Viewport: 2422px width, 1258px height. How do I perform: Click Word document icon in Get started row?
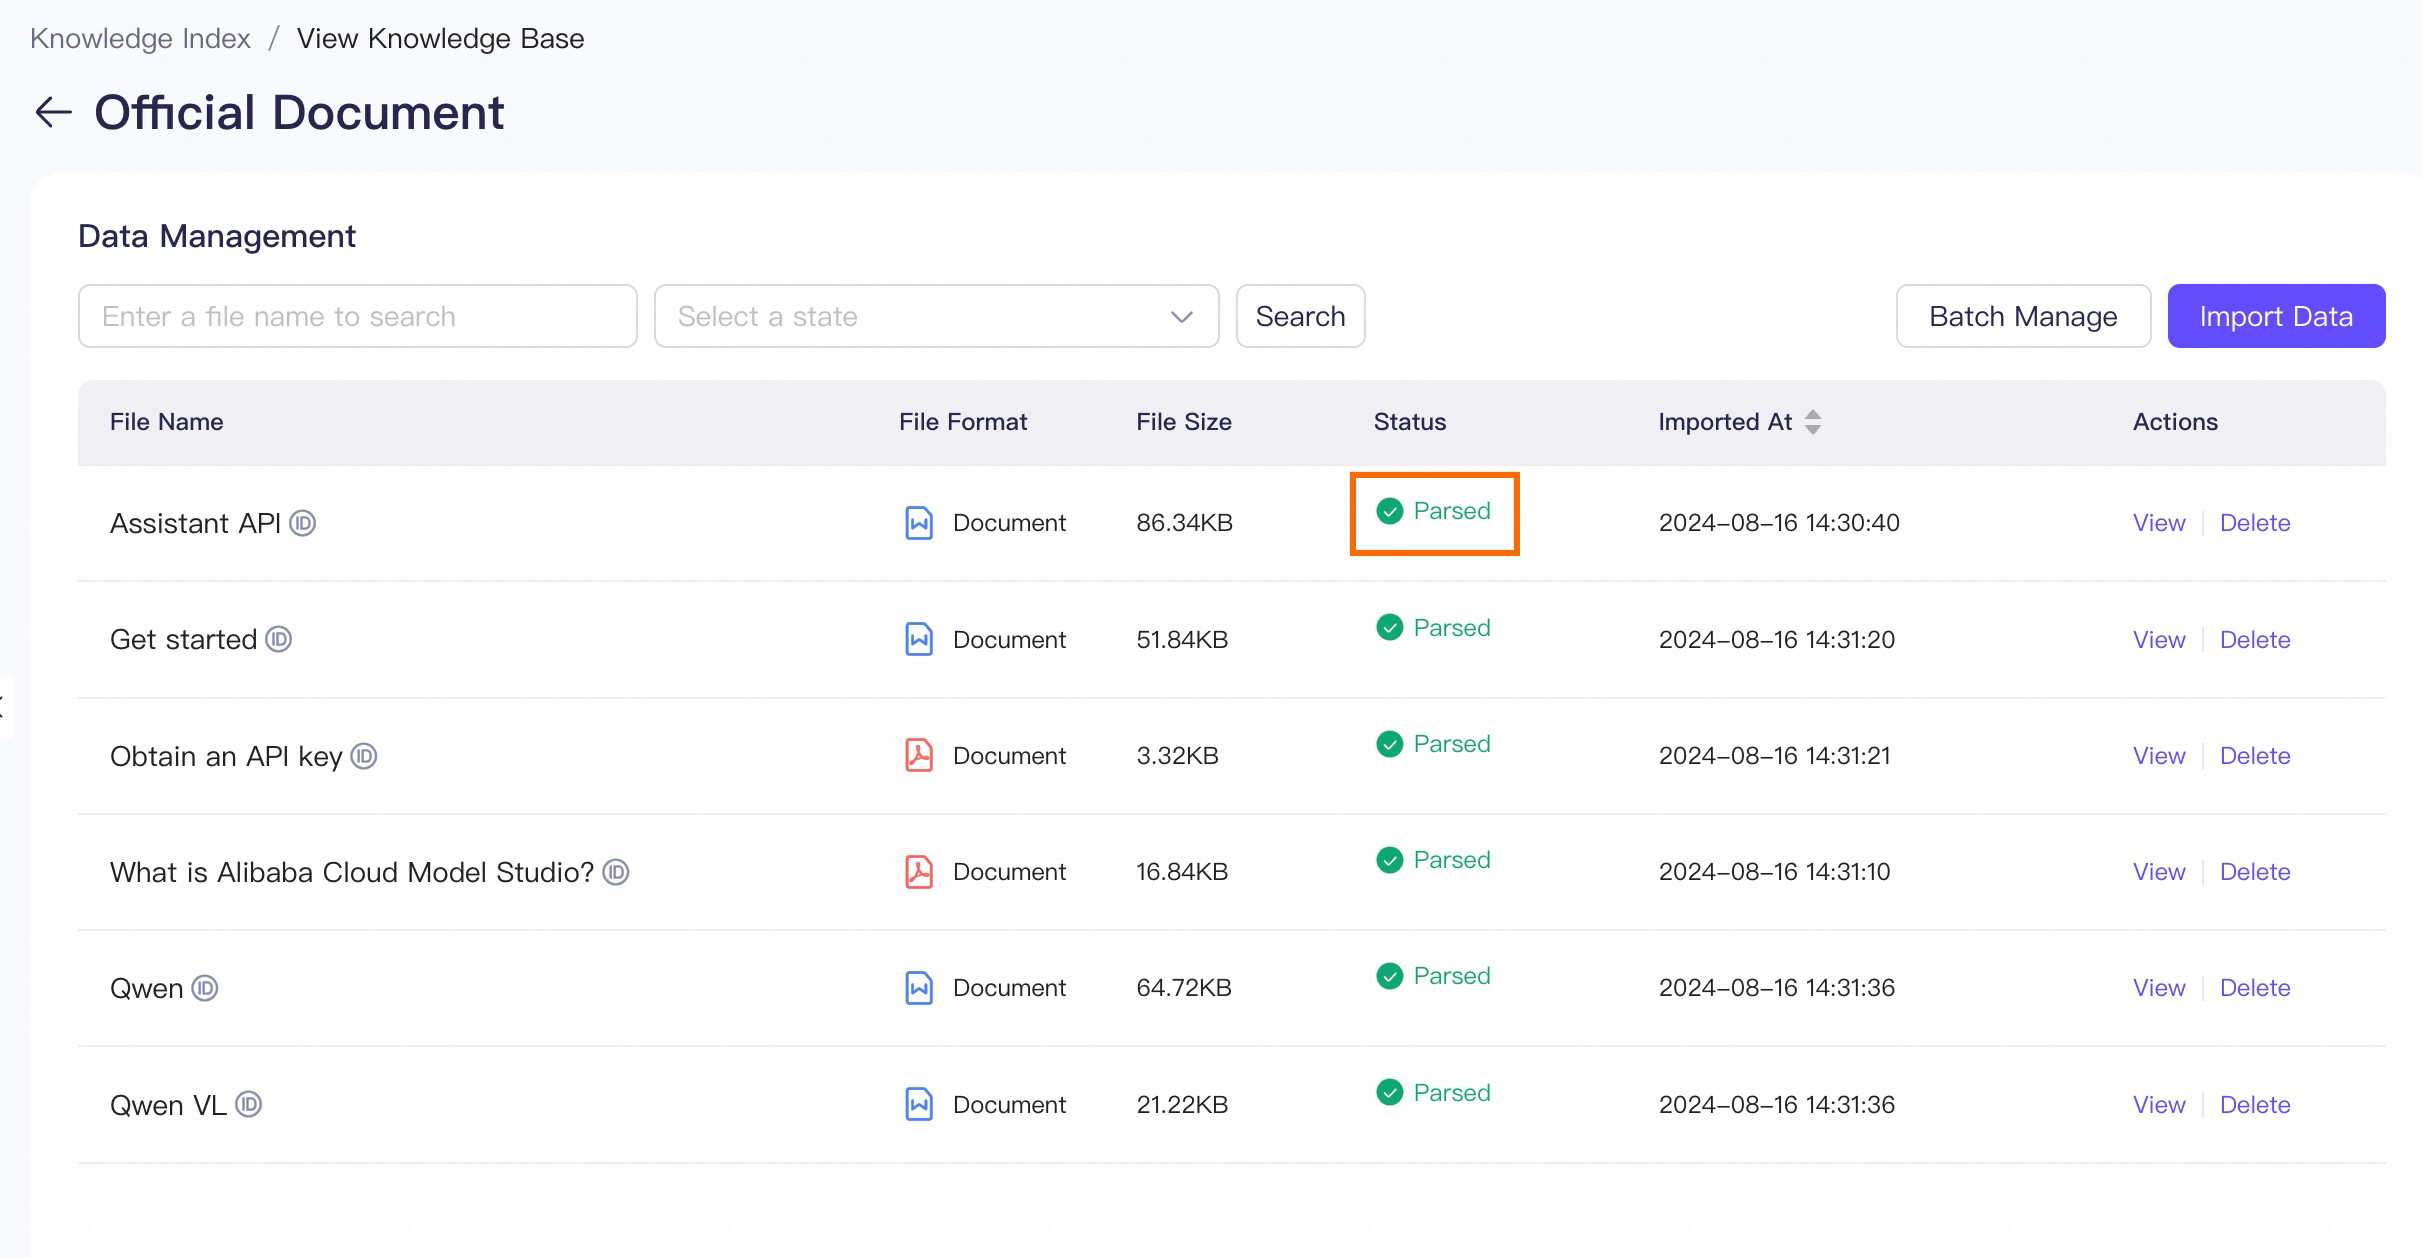coord(919,639)
